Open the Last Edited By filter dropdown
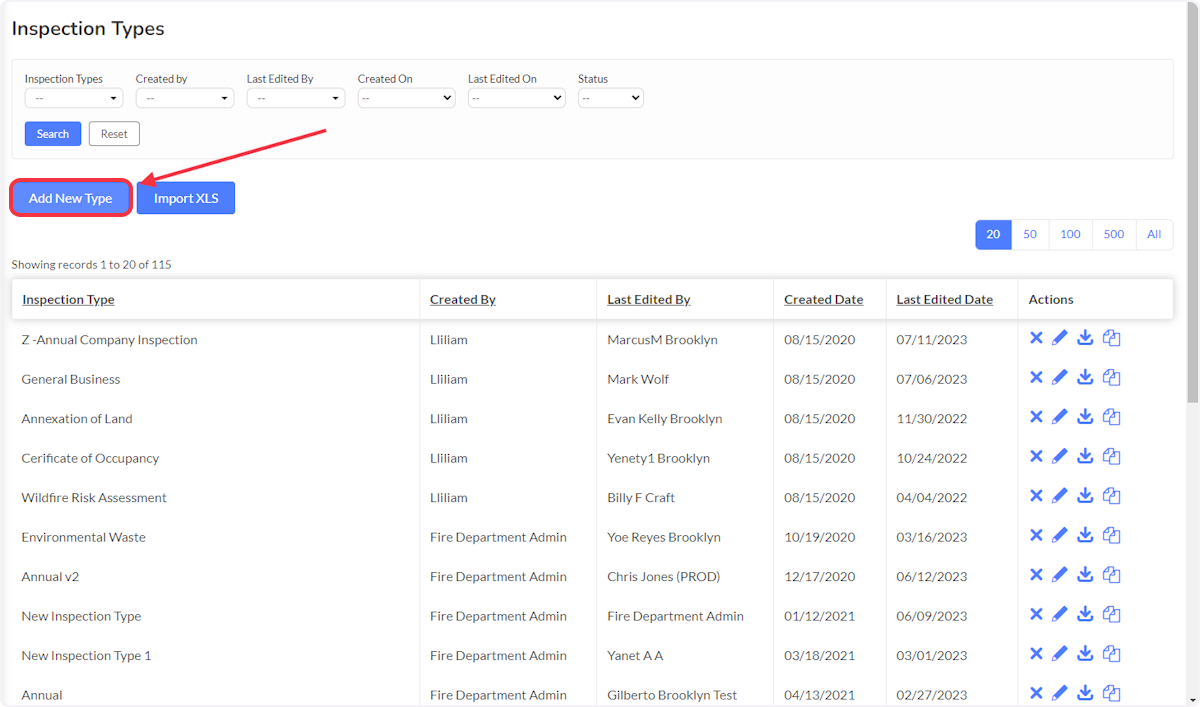This screenshot has width=1200, height=707. [x=296, y=98]
